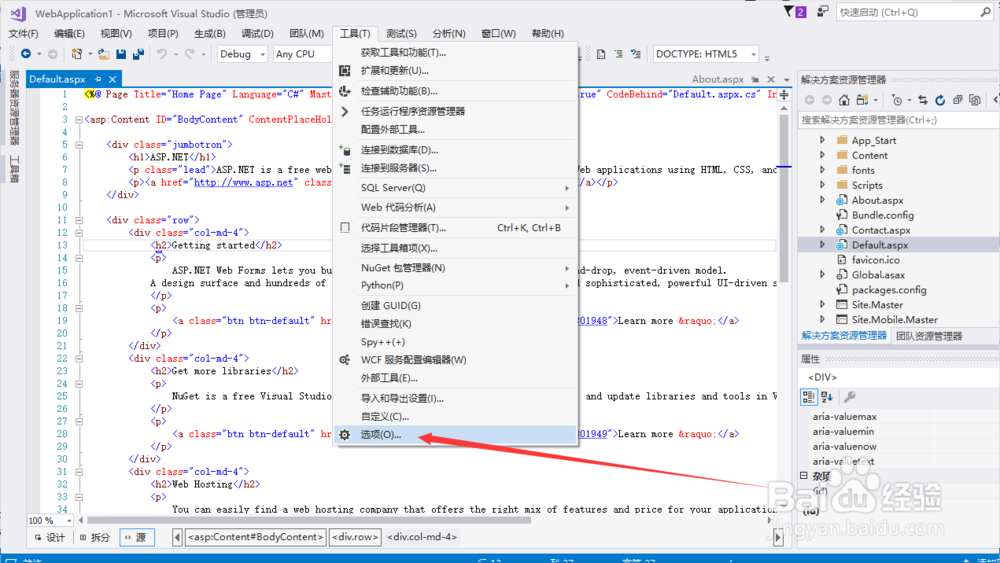Click the http://www.asp.net link in code
This screenshot has width=1000, height=563.
[x=244, y=182]
